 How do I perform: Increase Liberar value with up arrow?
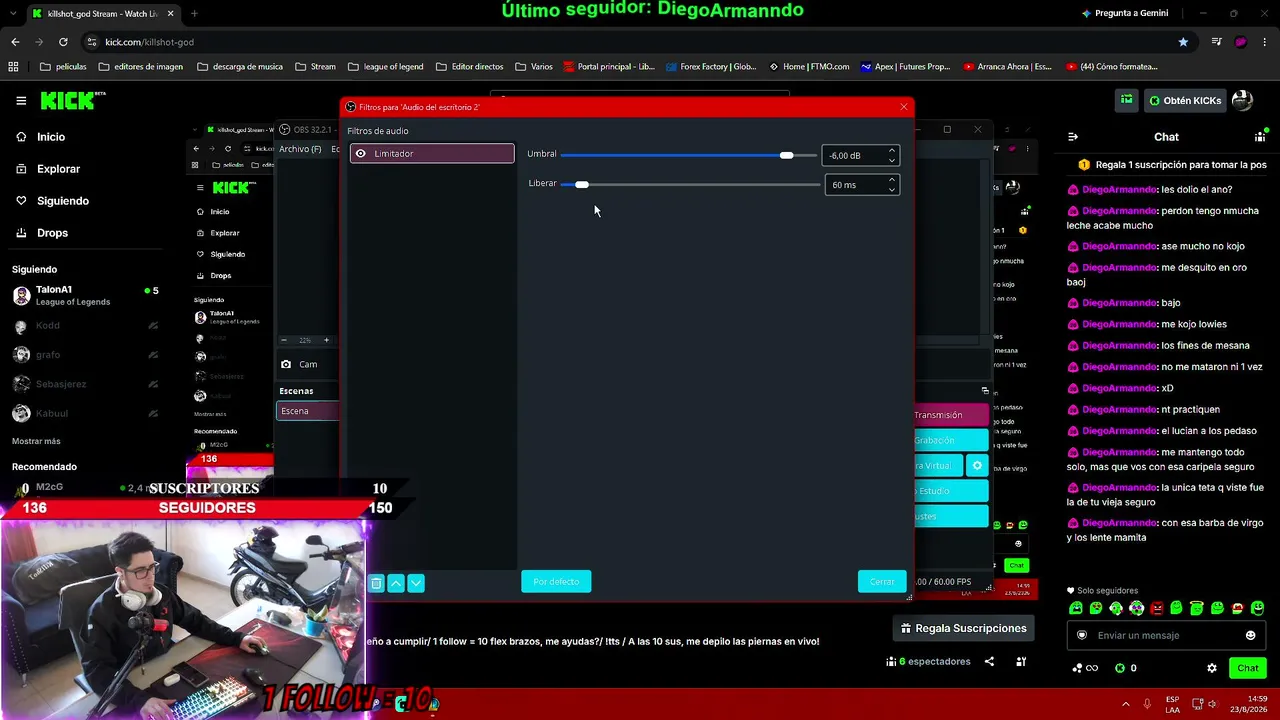pyautogui.click(x=892, y=180)
